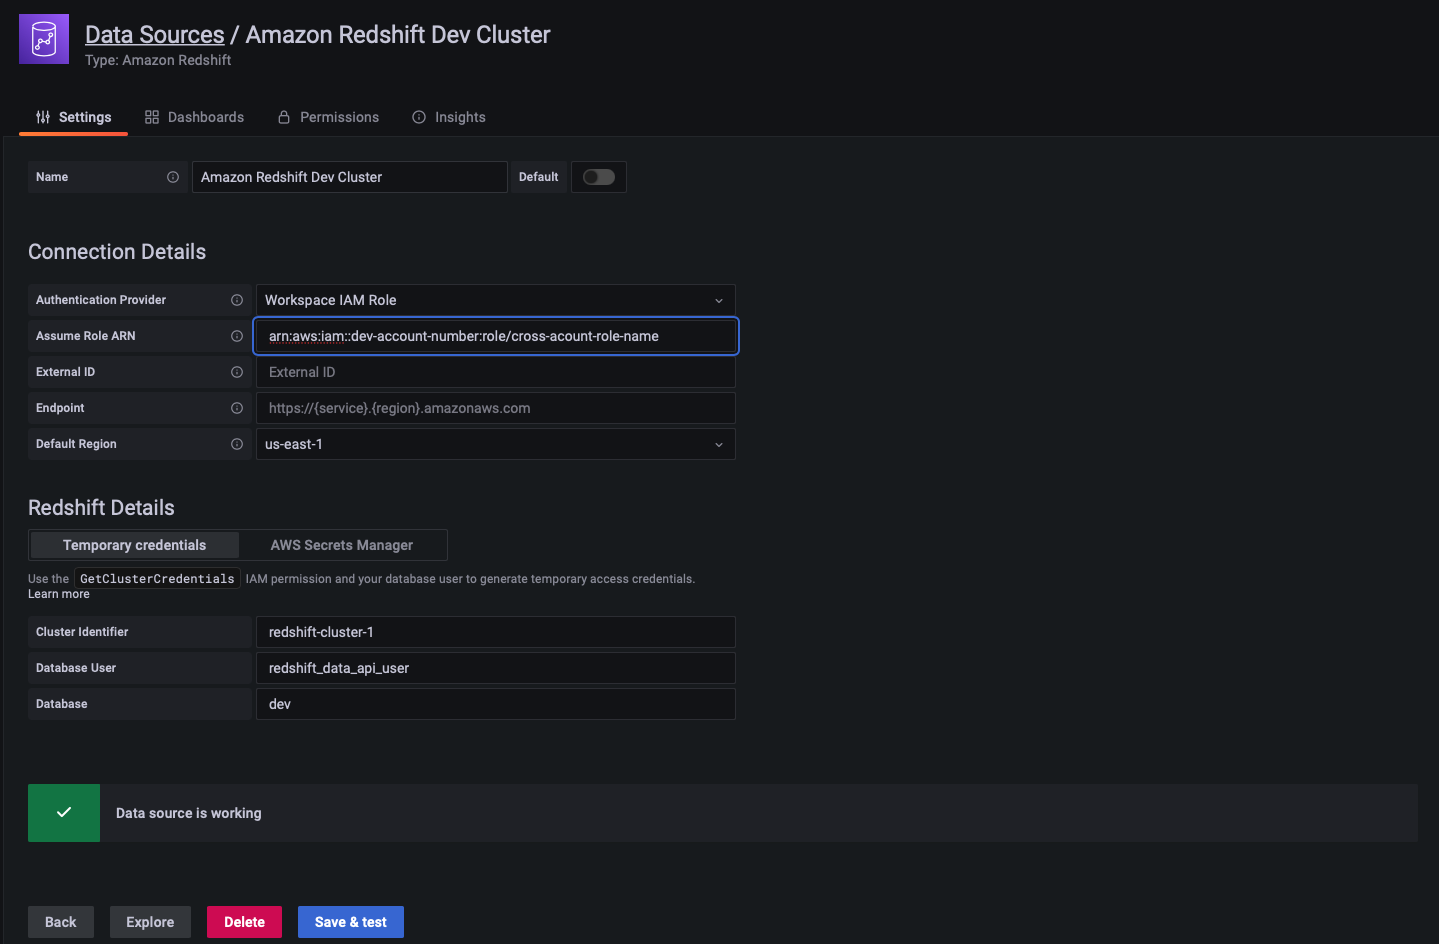Click the External ID info icon
The image size is (1439, 944).
pyautogui.click(x=237, y=372)
